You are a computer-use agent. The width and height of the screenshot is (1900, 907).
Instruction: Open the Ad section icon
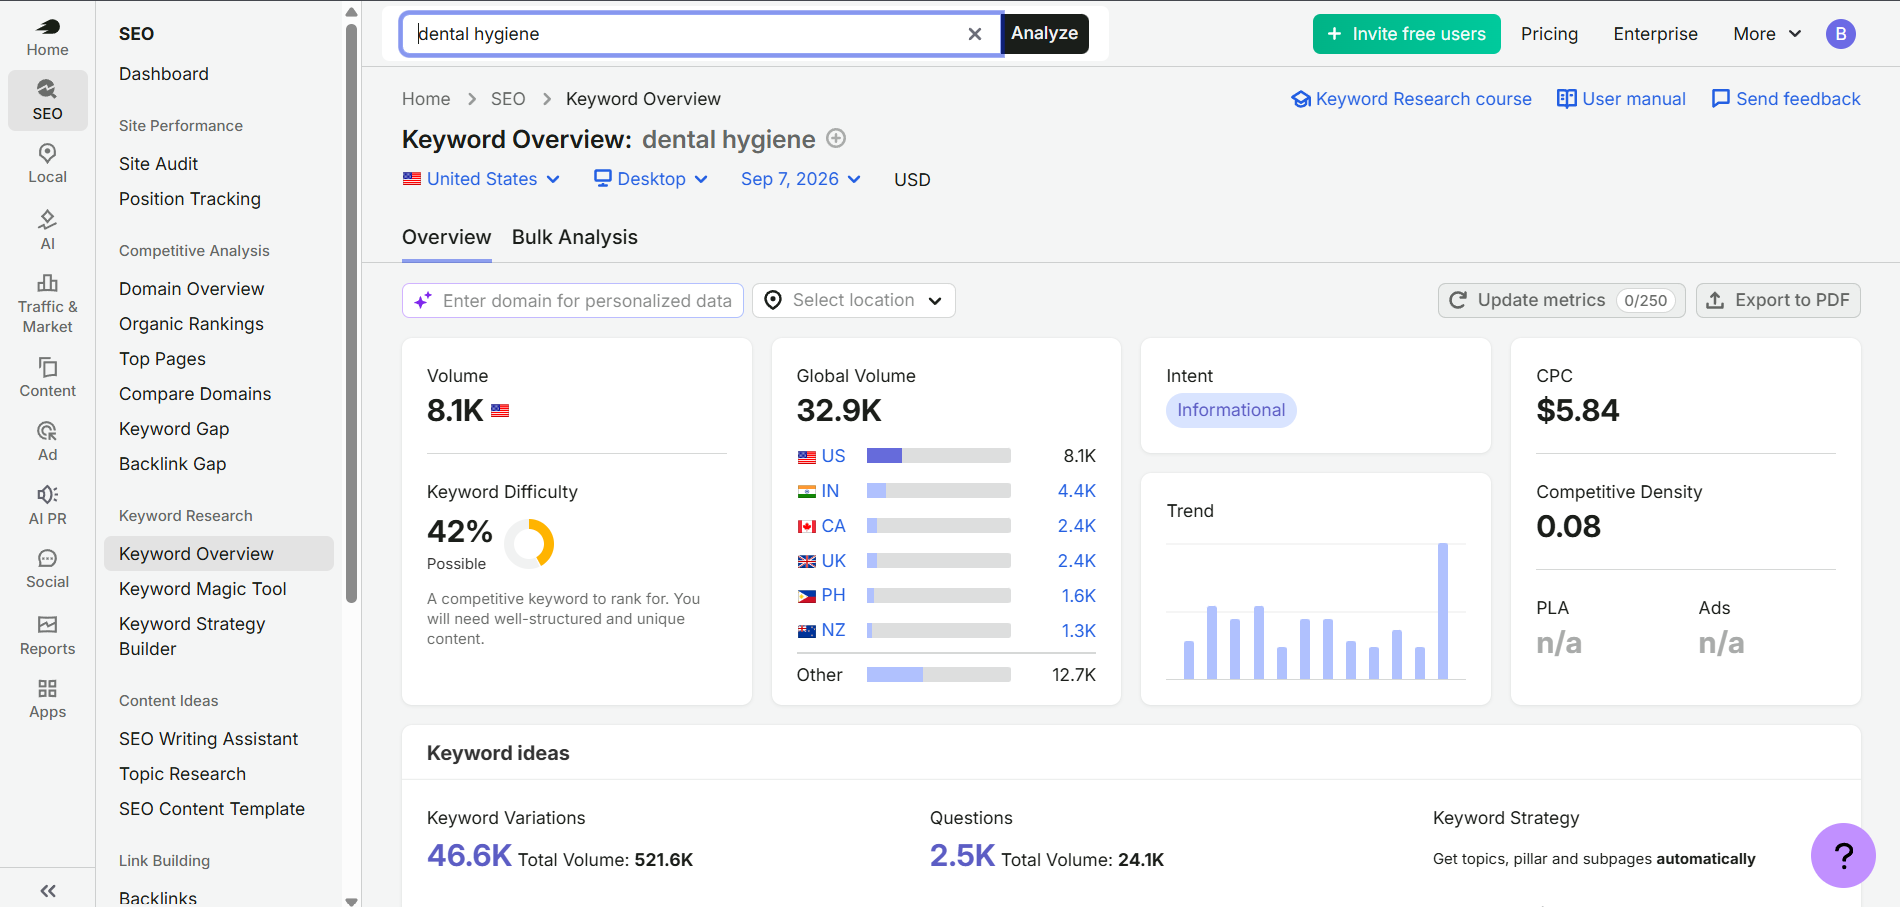click(47, 442)
